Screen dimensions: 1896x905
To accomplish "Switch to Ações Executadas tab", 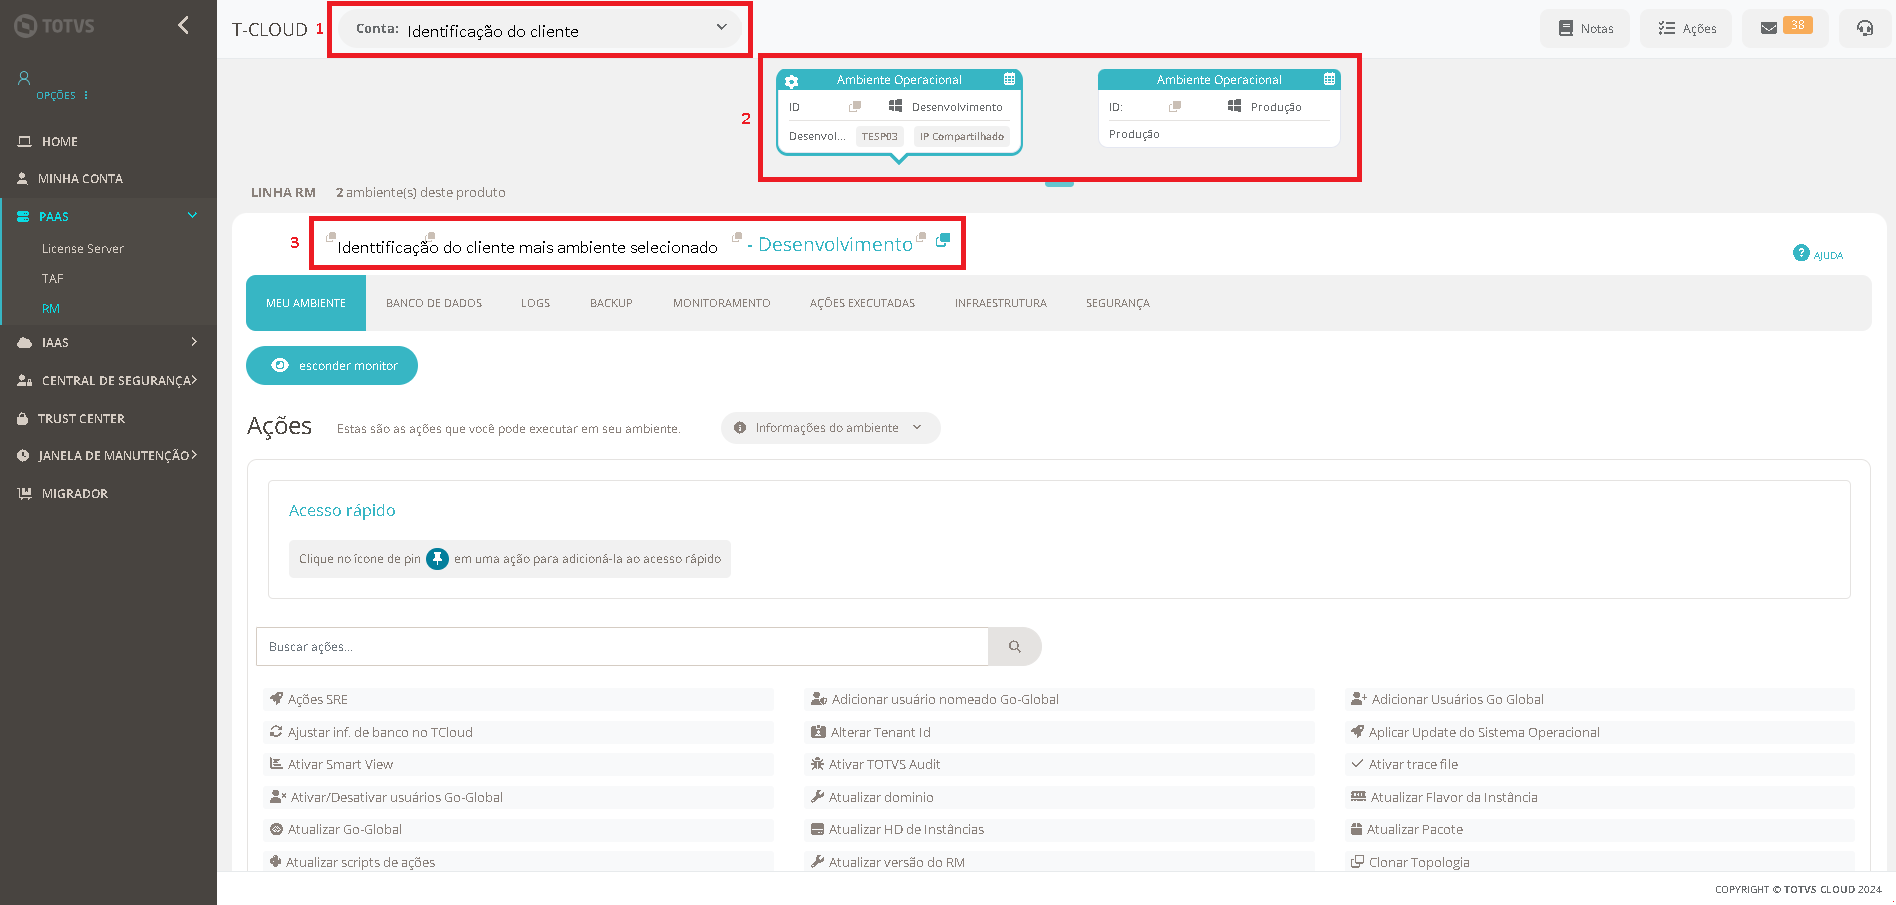I will [x=862, y=303].
